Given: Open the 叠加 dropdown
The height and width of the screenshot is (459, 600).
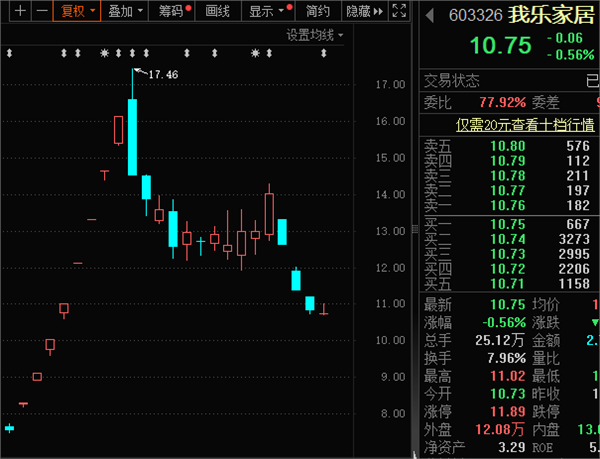Looking at the screenshot, I should (125, 11).
